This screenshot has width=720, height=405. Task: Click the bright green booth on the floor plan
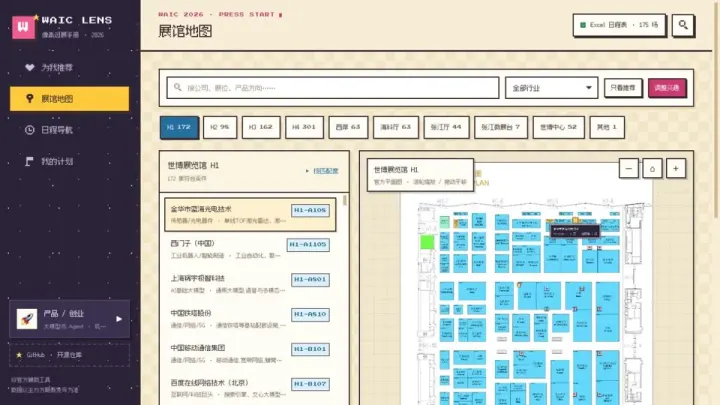pyautogui.click(x=427, y=242)
